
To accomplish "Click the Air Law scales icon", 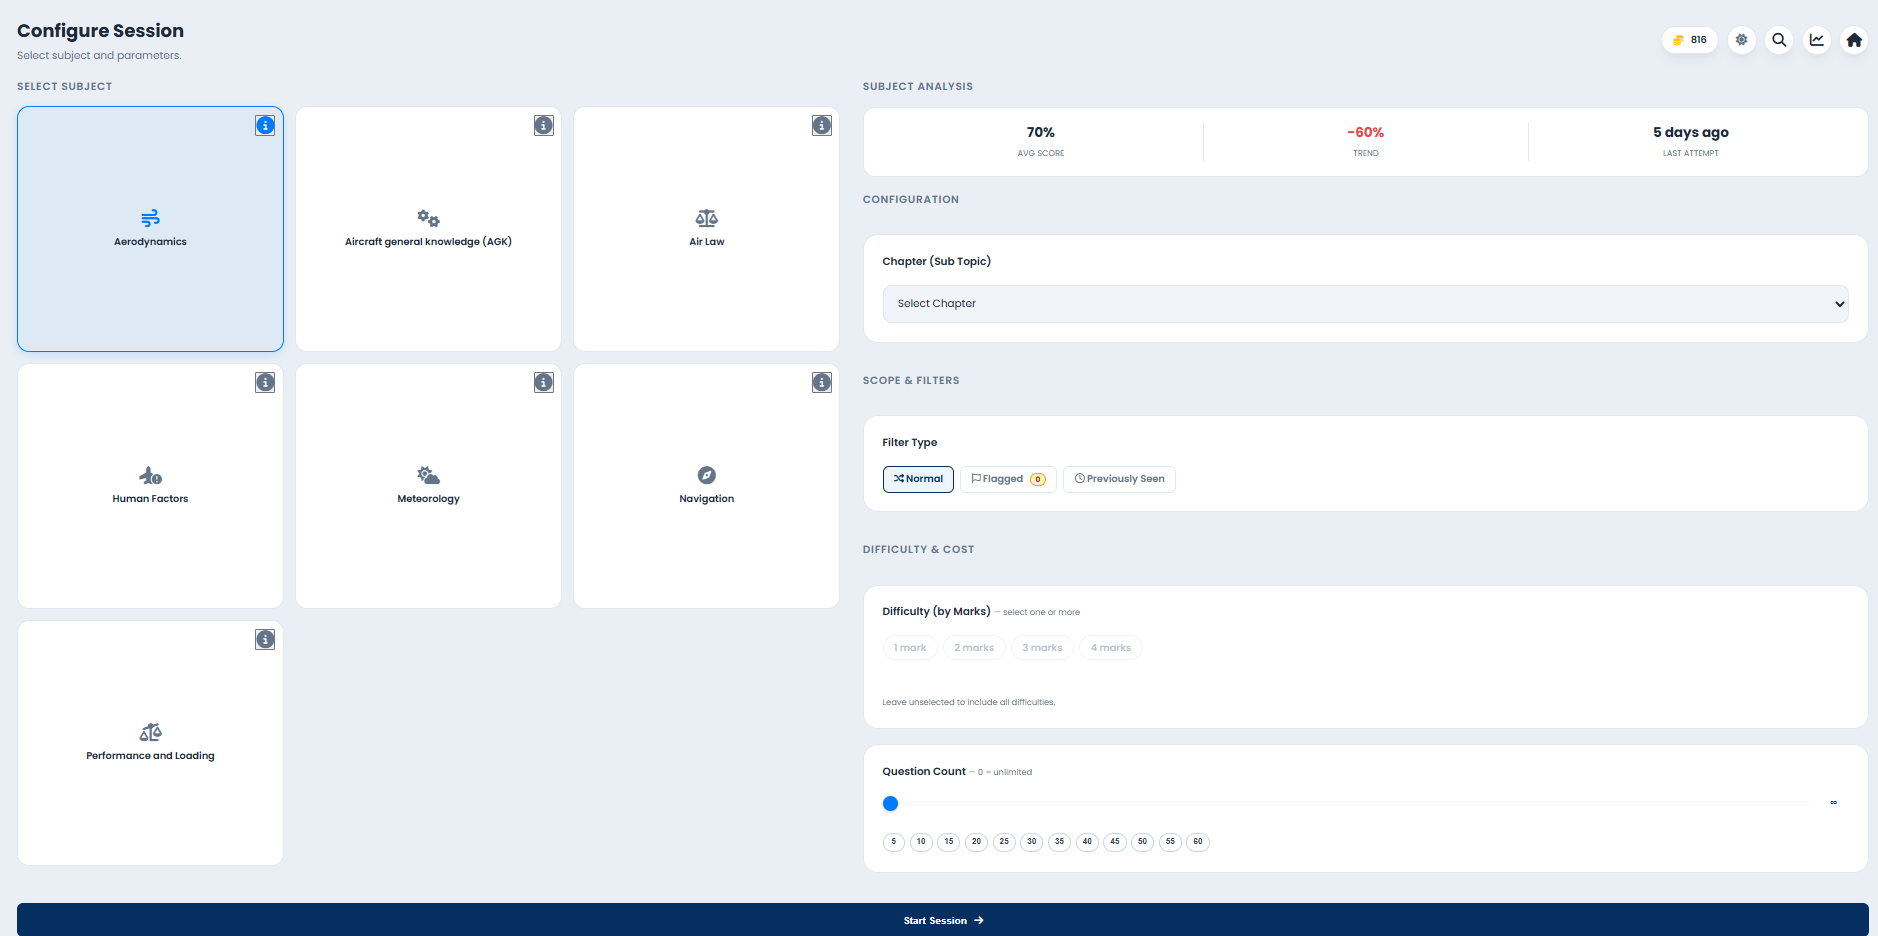I will 706,218.
